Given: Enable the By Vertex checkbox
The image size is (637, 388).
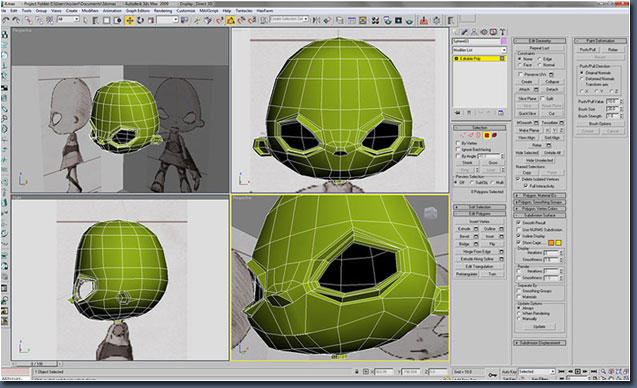Looking at the screenshot, I should point(458,143).
